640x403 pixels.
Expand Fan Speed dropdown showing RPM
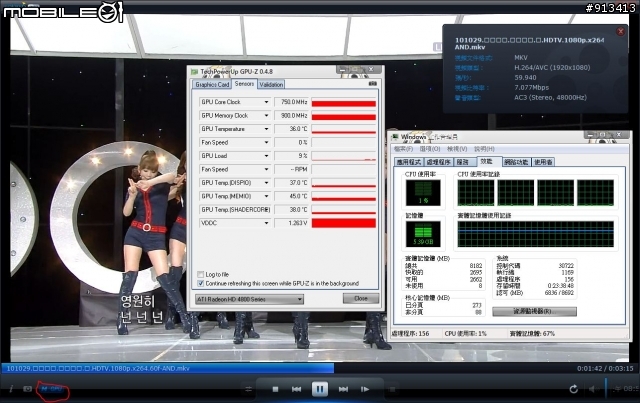pyautogui.click(x=266, y=169)
